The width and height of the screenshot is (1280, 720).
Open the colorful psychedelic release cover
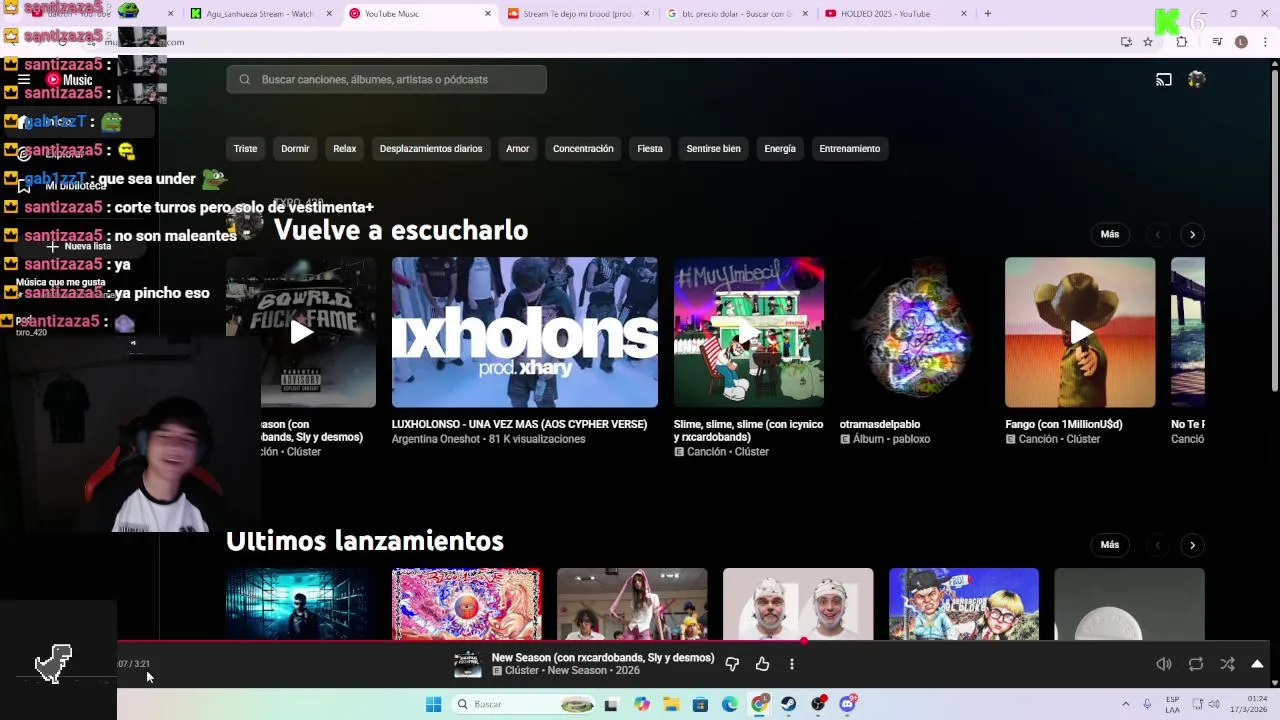pos(467,604)
